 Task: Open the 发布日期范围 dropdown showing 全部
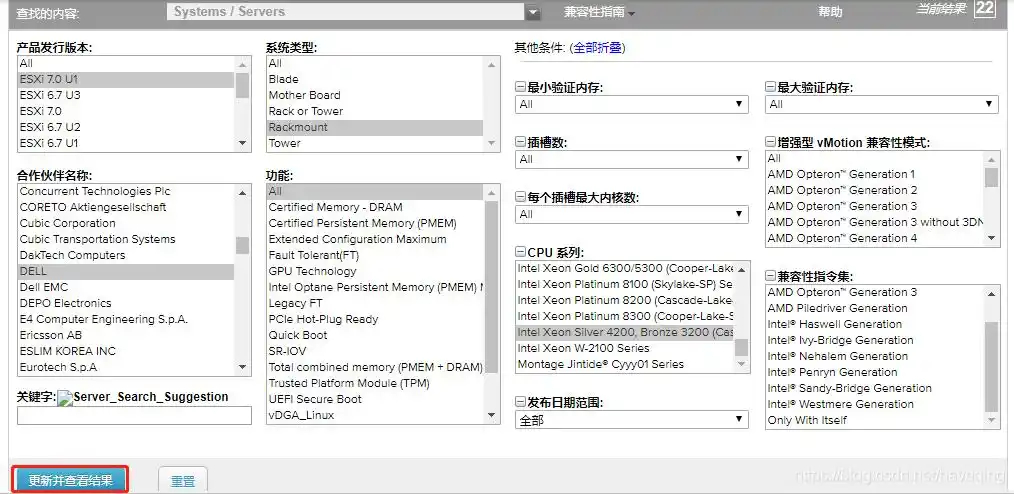coord(632,420)
